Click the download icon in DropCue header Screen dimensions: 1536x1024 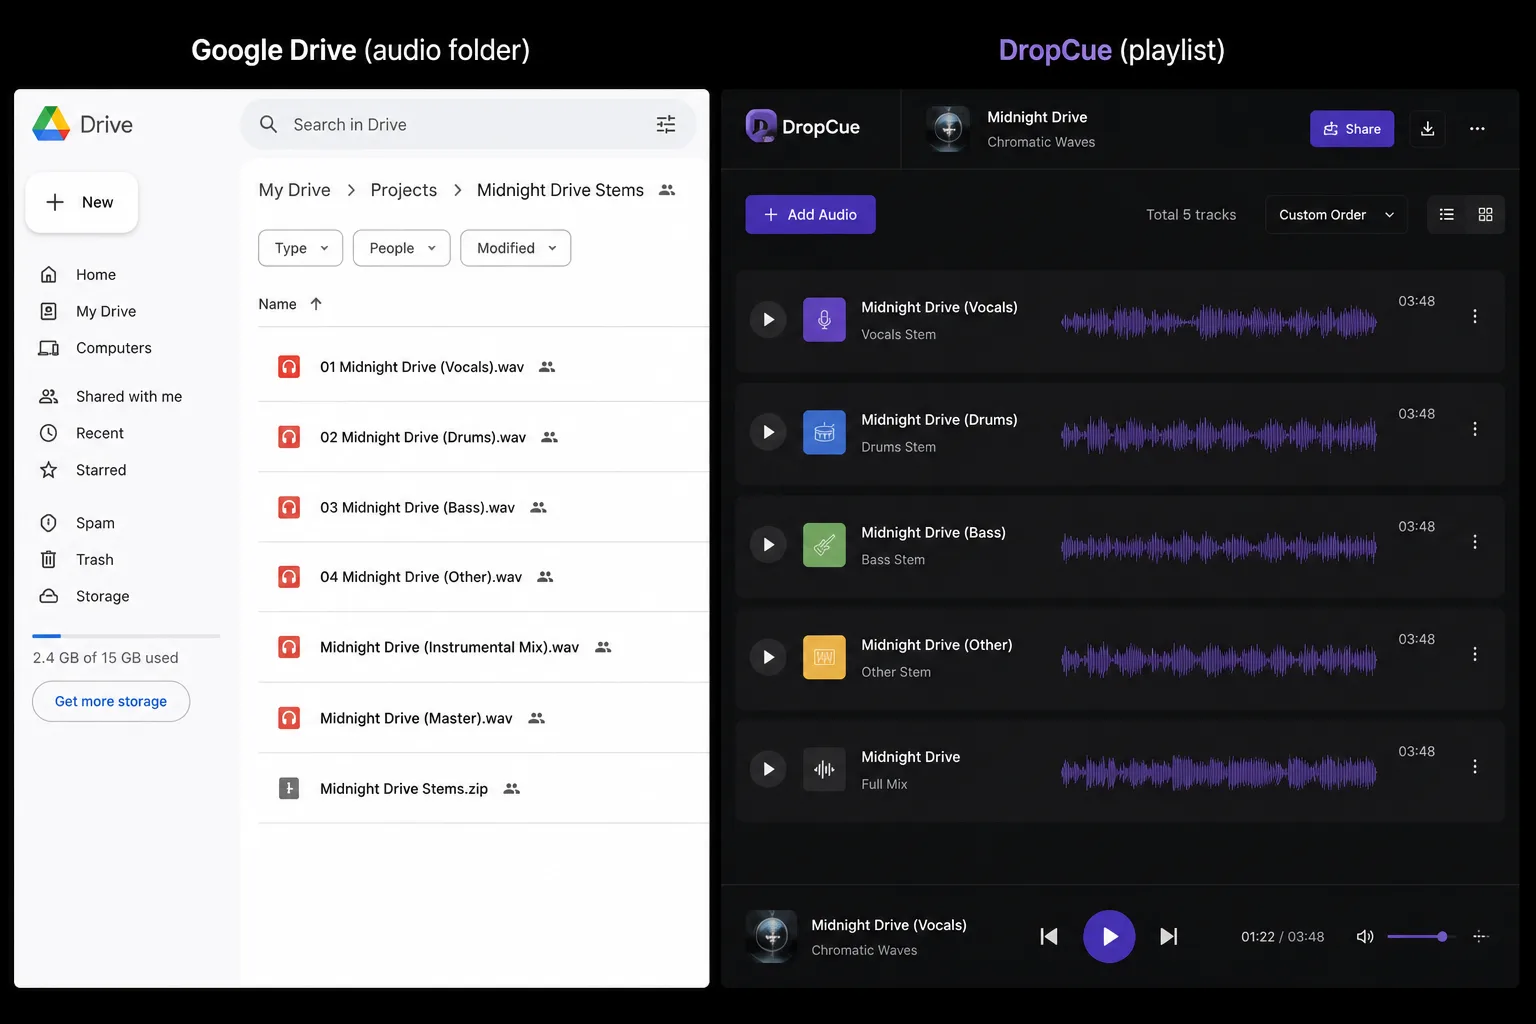pyautogui.click(x=1428, y=129)
